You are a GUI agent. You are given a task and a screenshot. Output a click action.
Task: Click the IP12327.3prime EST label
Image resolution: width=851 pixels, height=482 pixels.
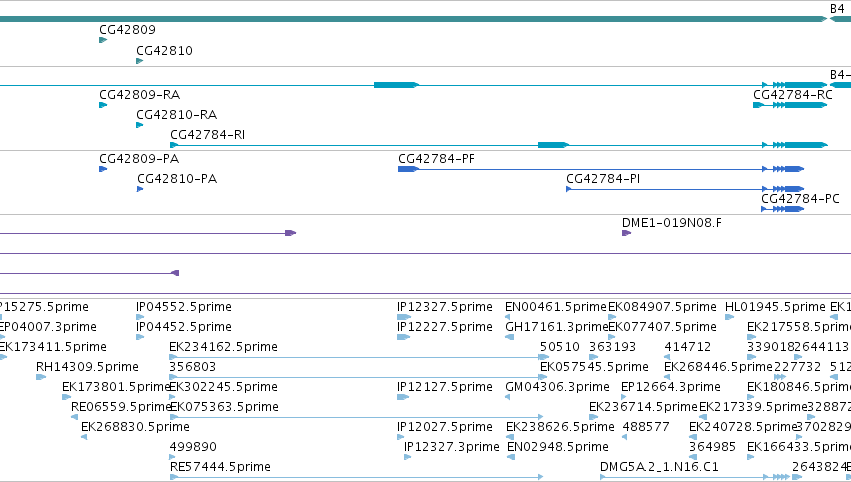click(452, 447)
